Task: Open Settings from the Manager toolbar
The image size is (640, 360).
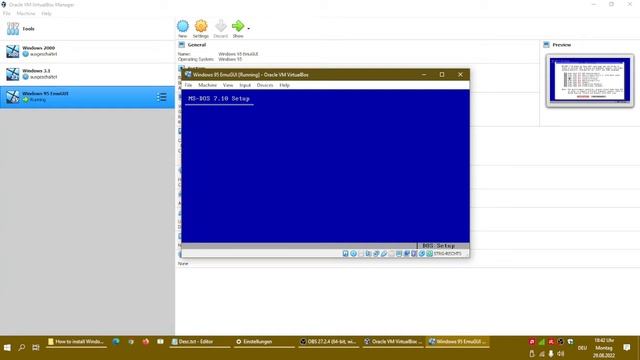Action: (200, 27)
